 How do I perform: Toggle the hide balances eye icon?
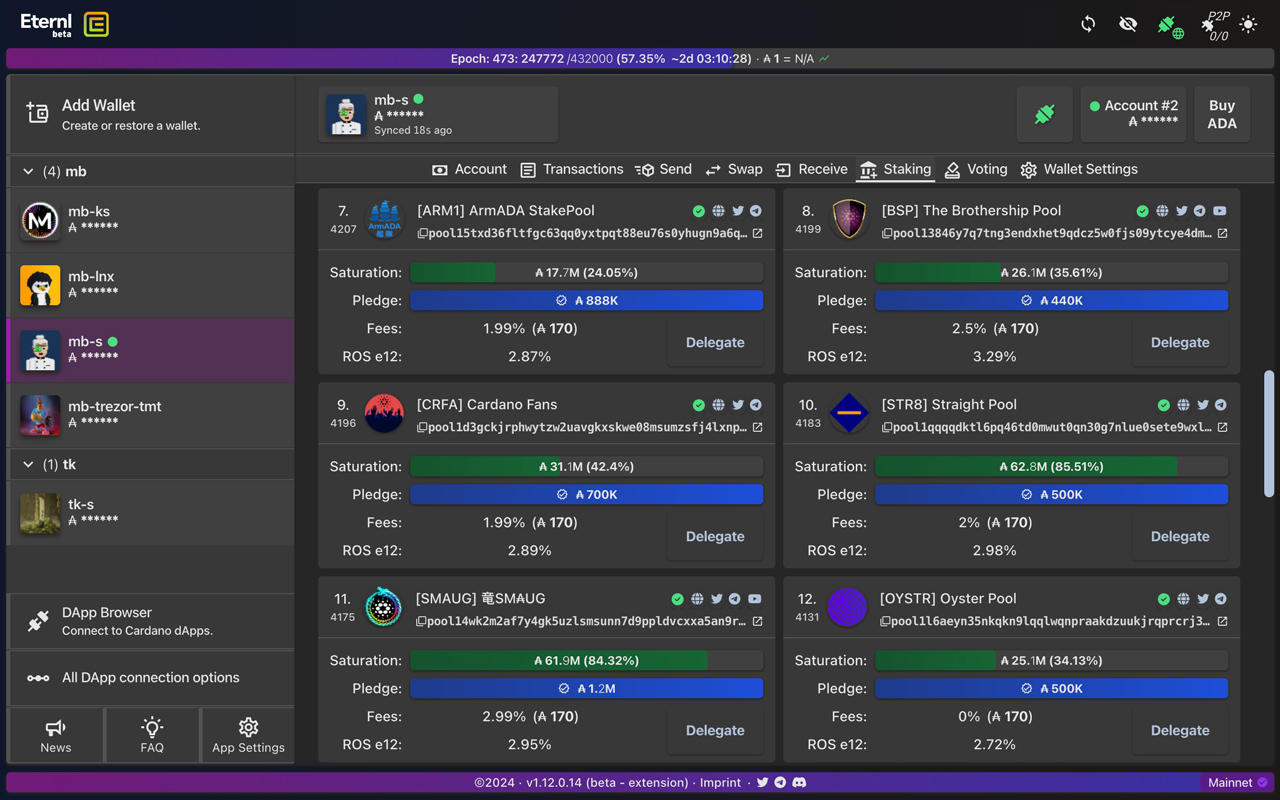1128,24
